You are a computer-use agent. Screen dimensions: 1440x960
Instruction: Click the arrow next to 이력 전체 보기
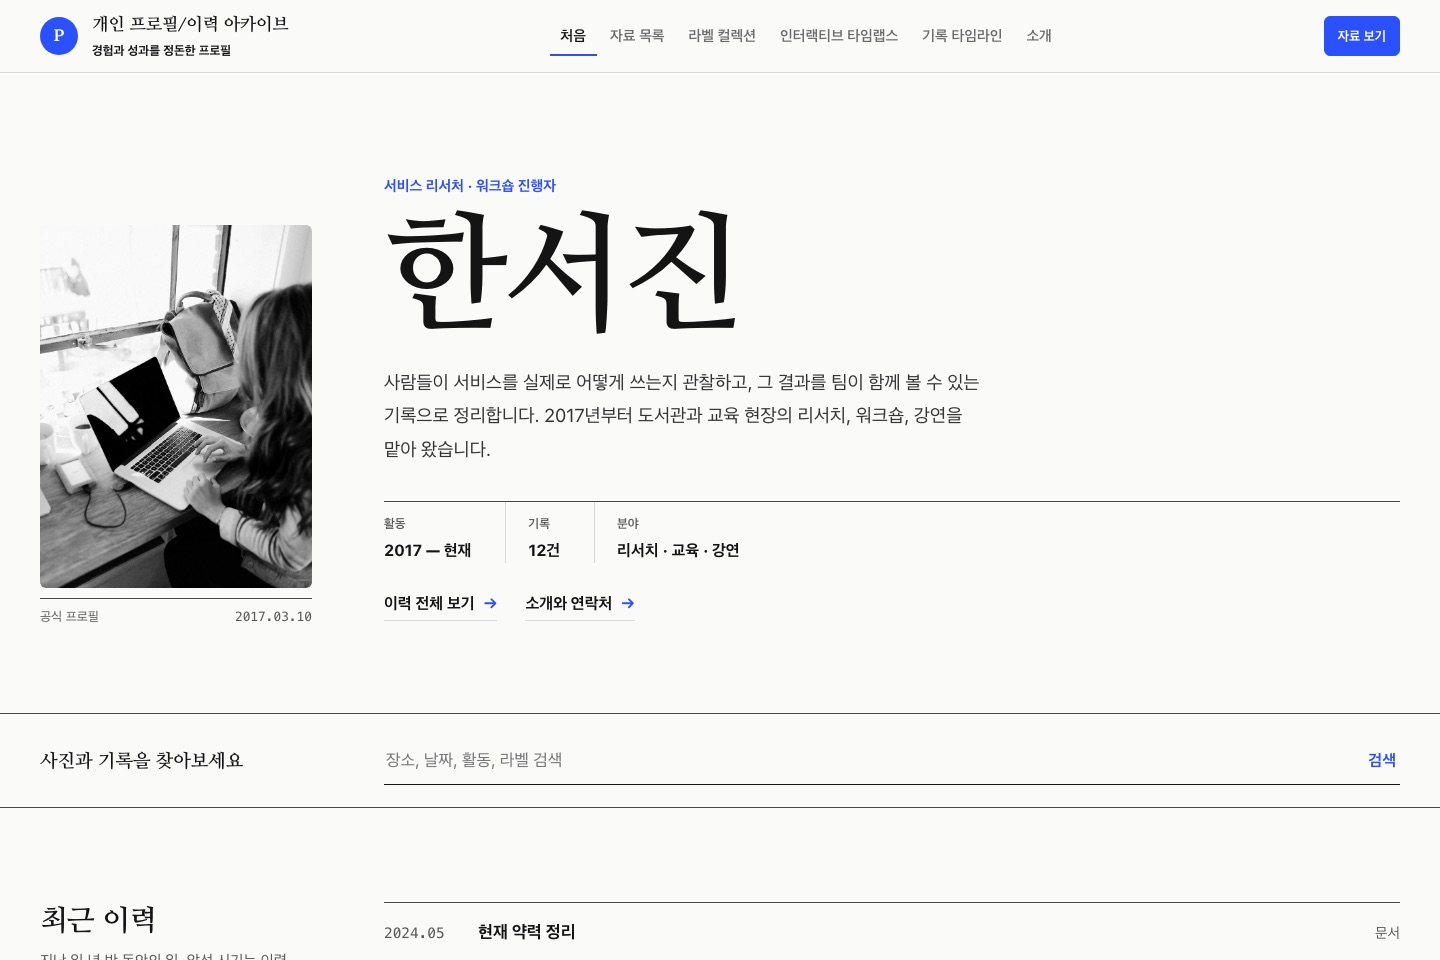[490, 603]
